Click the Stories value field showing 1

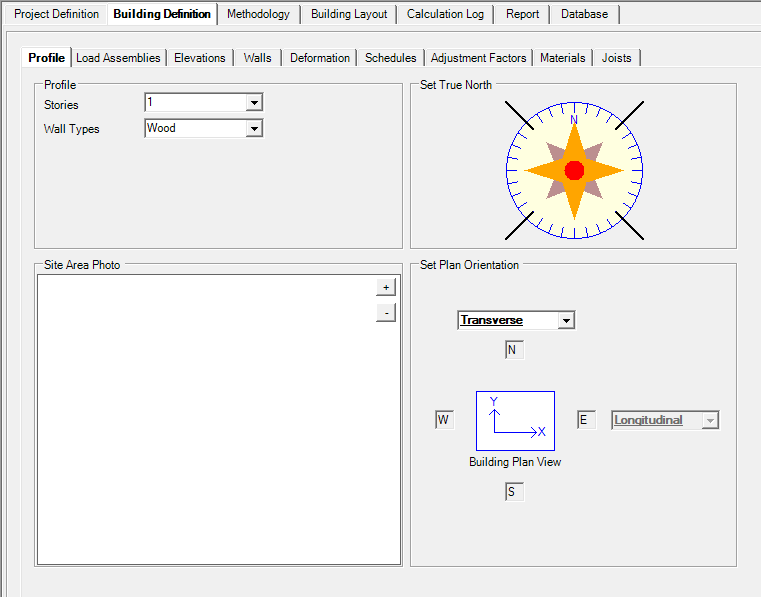coord(196,102)
